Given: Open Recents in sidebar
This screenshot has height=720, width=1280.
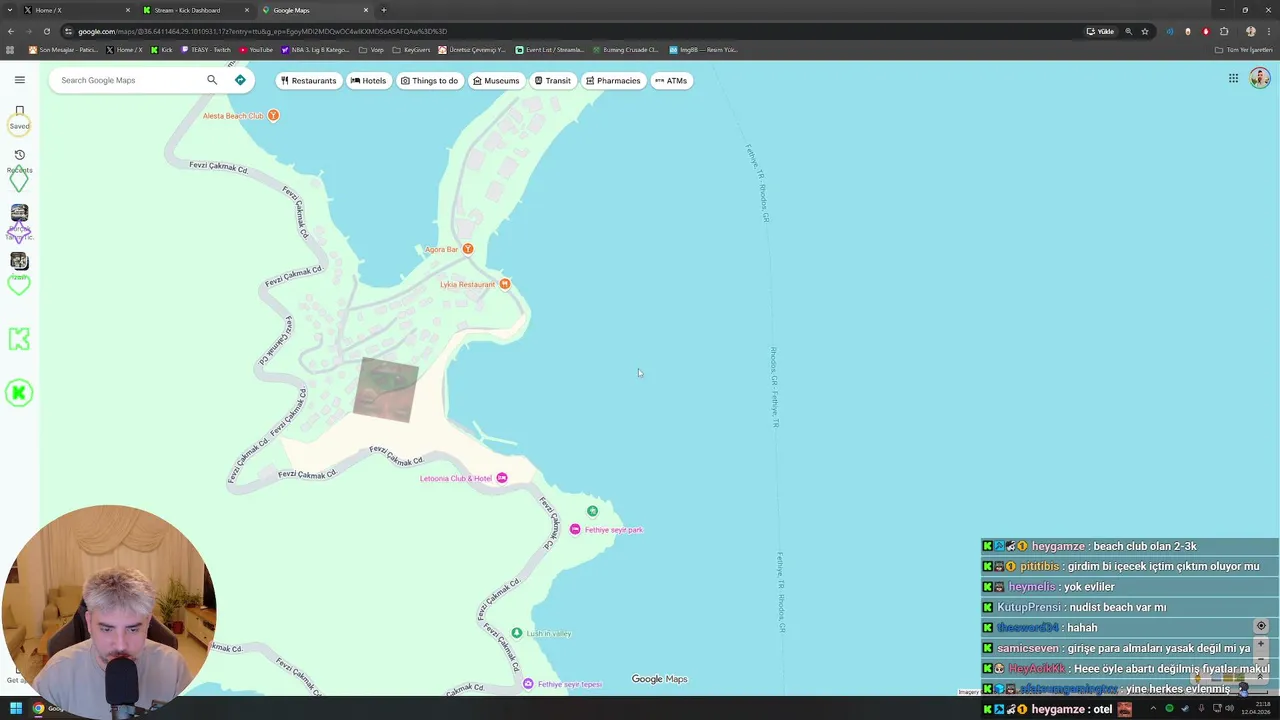Looking at the screenshot, I should (x=19, y=161).
